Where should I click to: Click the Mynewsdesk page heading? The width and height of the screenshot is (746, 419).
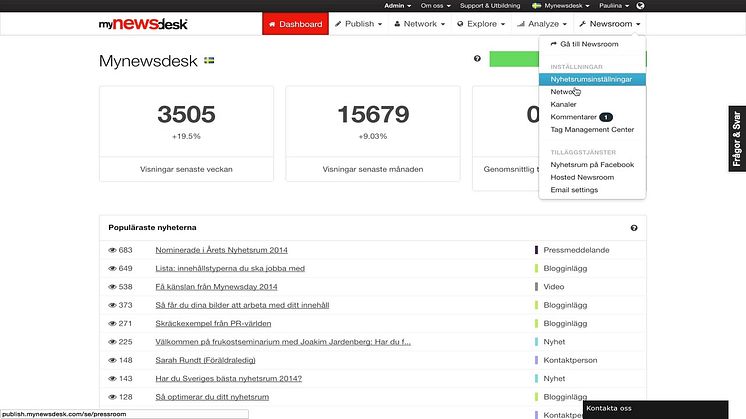[x=148, y=61]
